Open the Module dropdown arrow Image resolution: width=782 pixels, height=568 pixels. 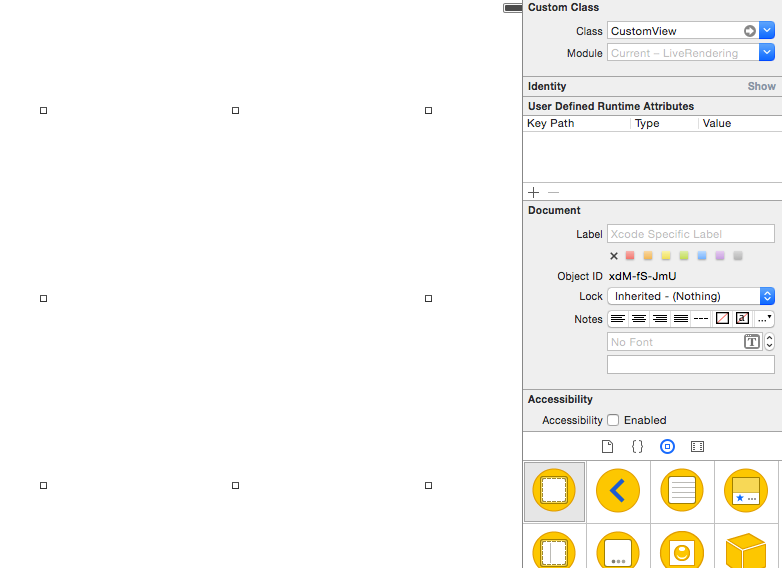(767, 52)
